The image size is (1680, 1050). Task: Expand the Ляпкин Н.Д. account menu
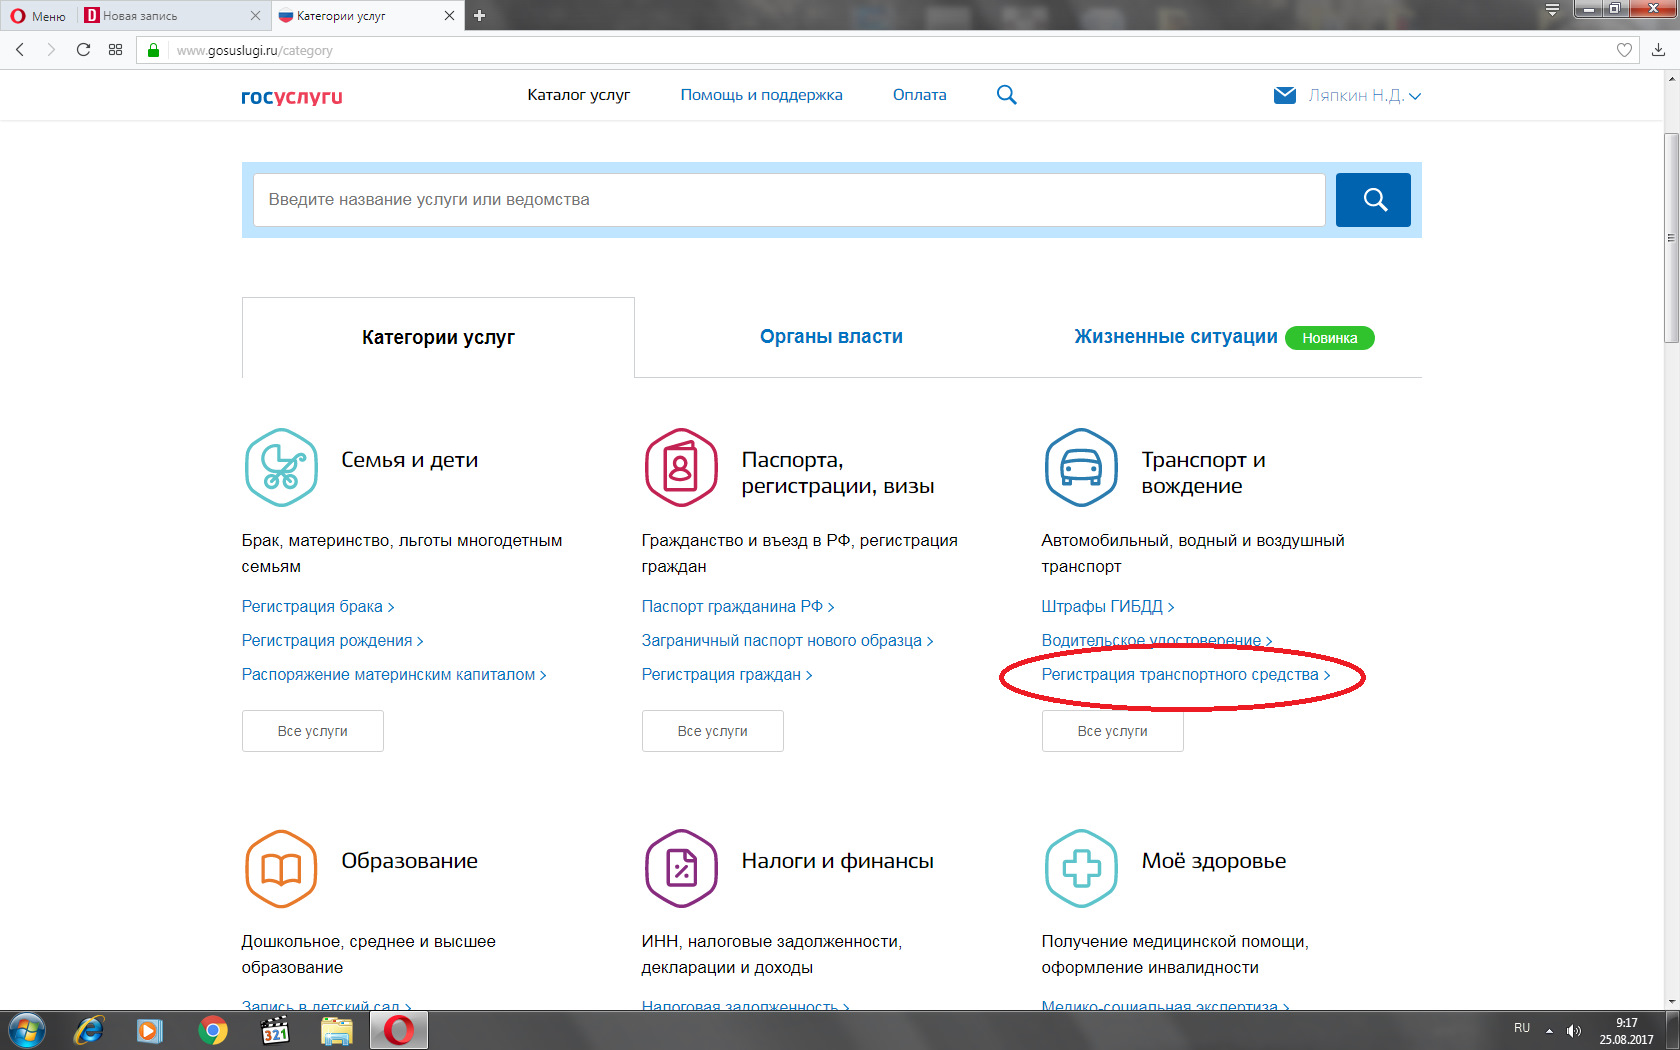[x=1364, y=96]
